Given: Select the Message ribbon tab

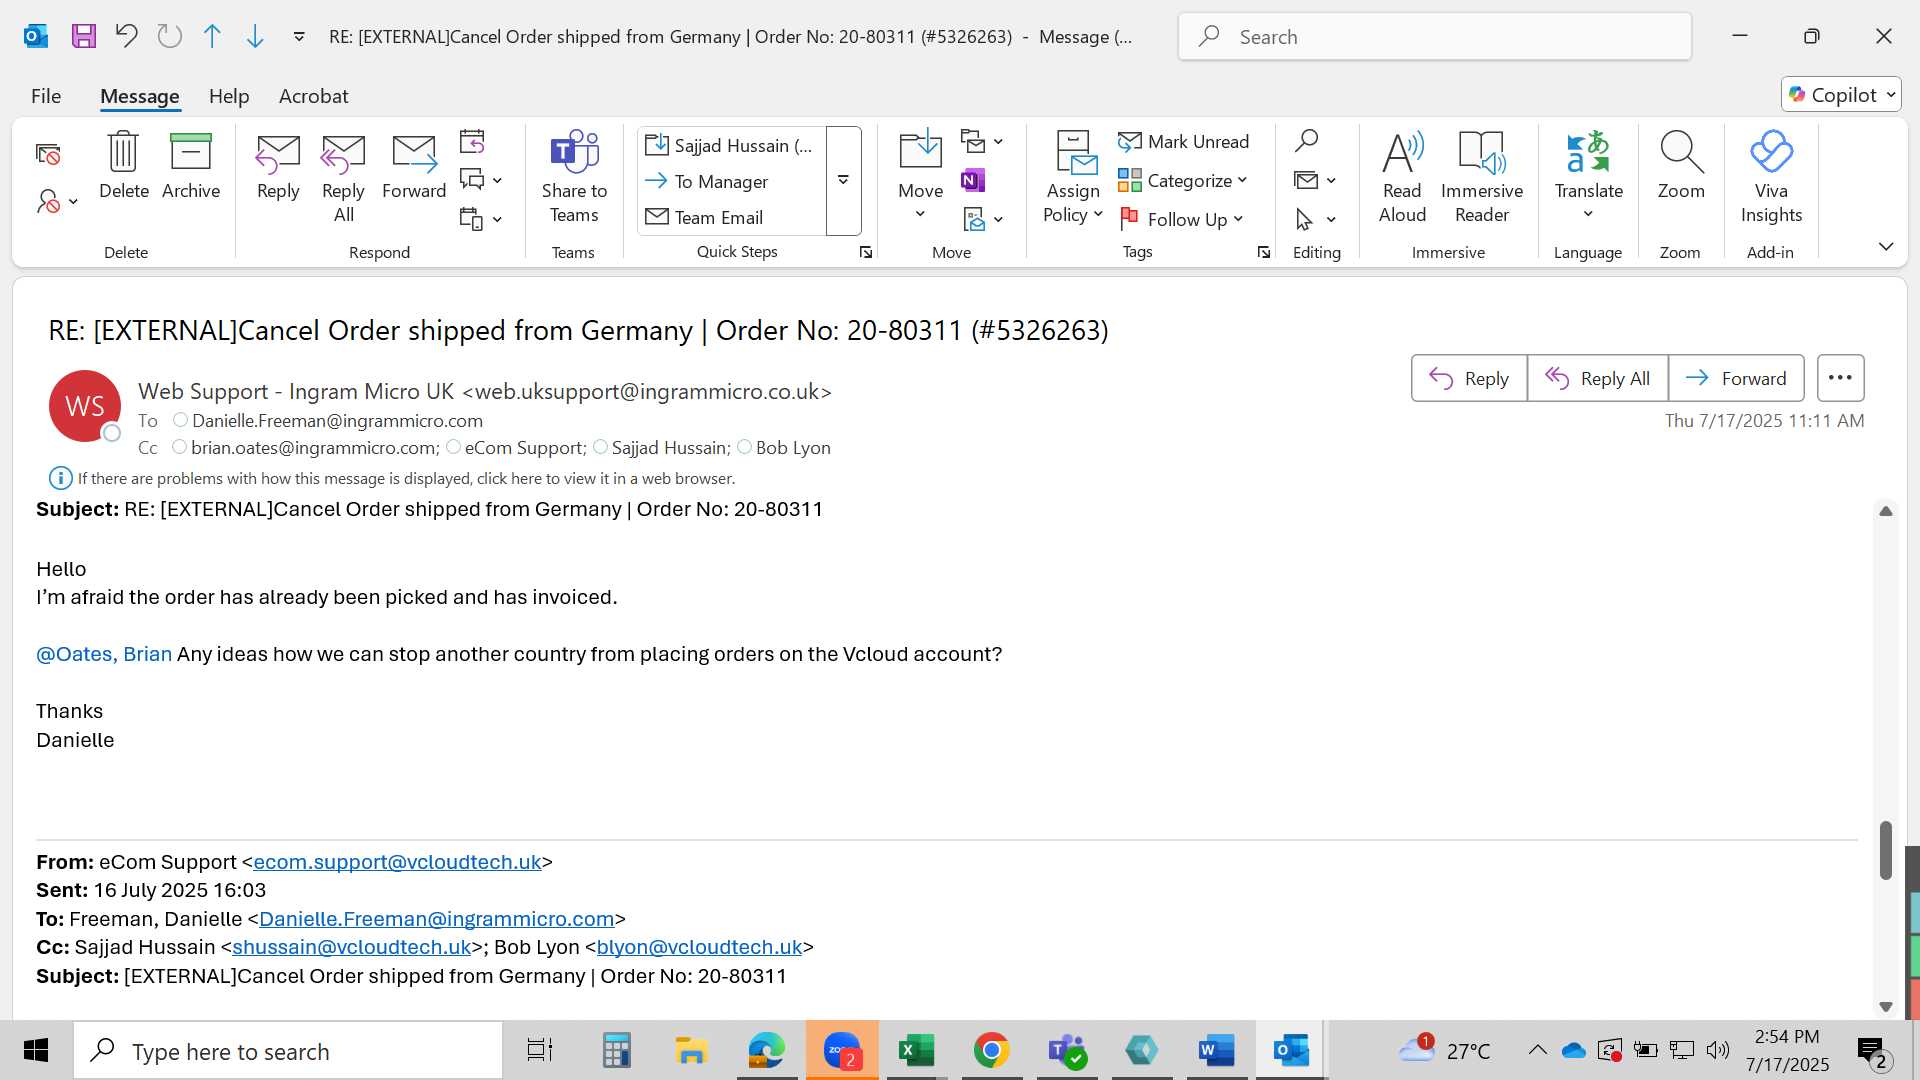Looking at the screenshot, I should click(140, 96).
